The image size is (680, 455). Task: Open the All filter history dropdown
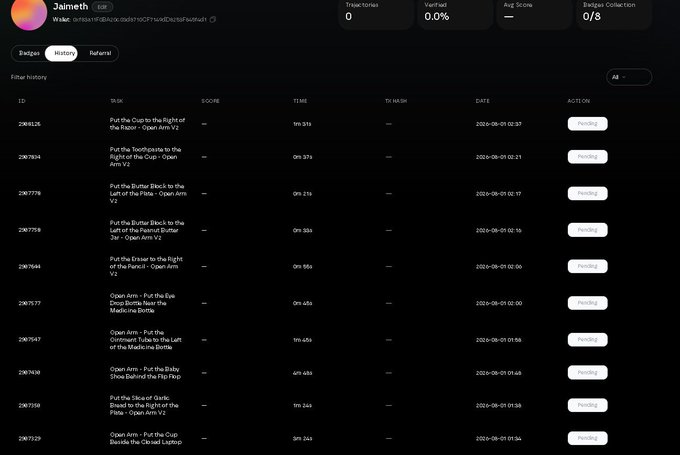(629, 77)
